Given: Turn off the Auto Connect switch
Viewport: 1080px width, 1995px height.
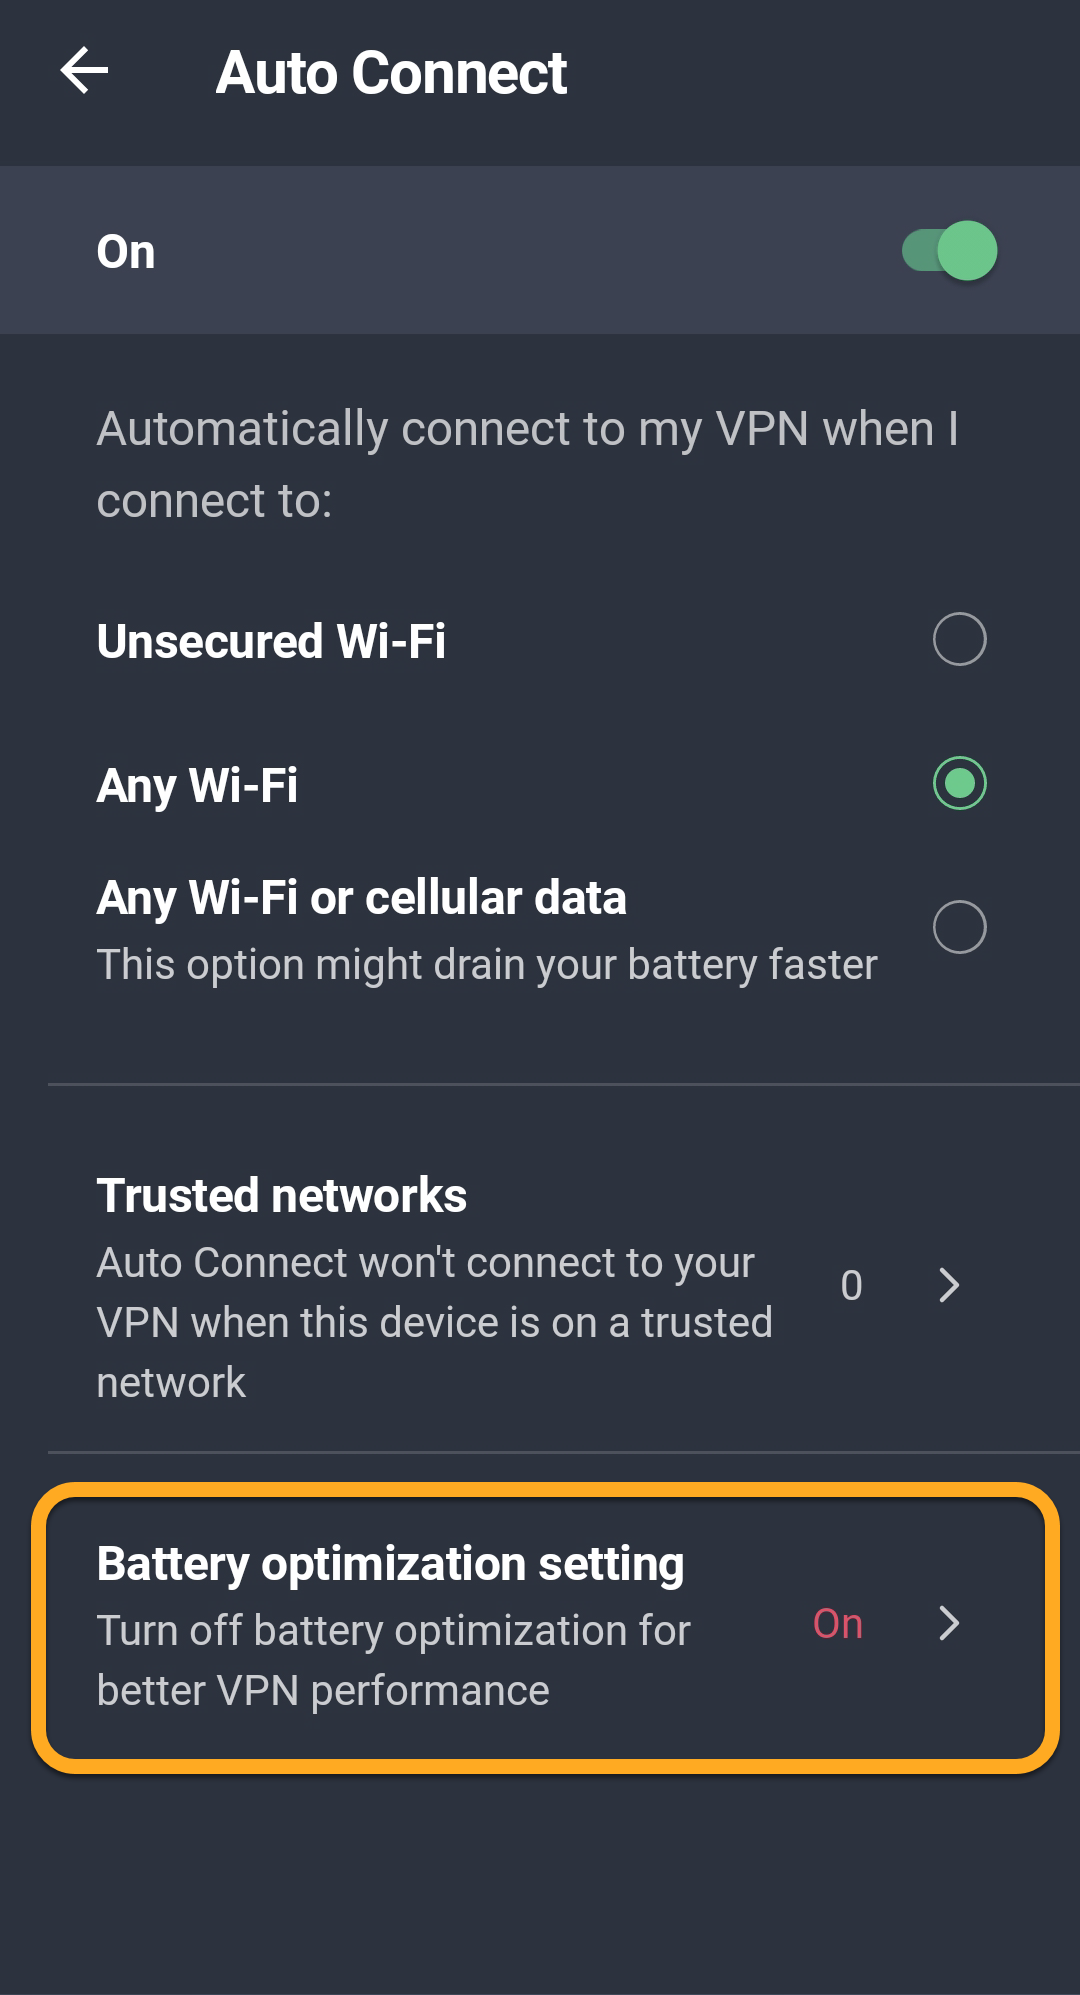Looking at the screenshot, I should pyautogui.click(x=949, y=251).
